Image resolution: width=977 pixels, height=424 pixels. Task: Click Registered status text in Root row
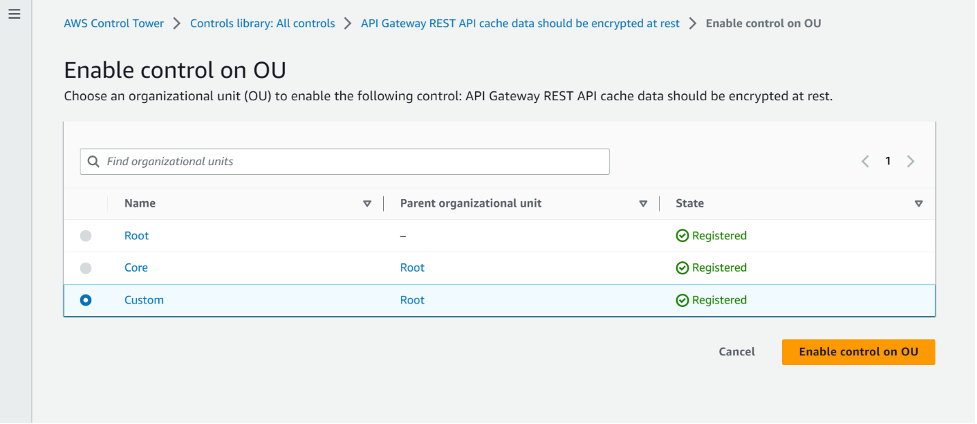(x=719, y=236)
